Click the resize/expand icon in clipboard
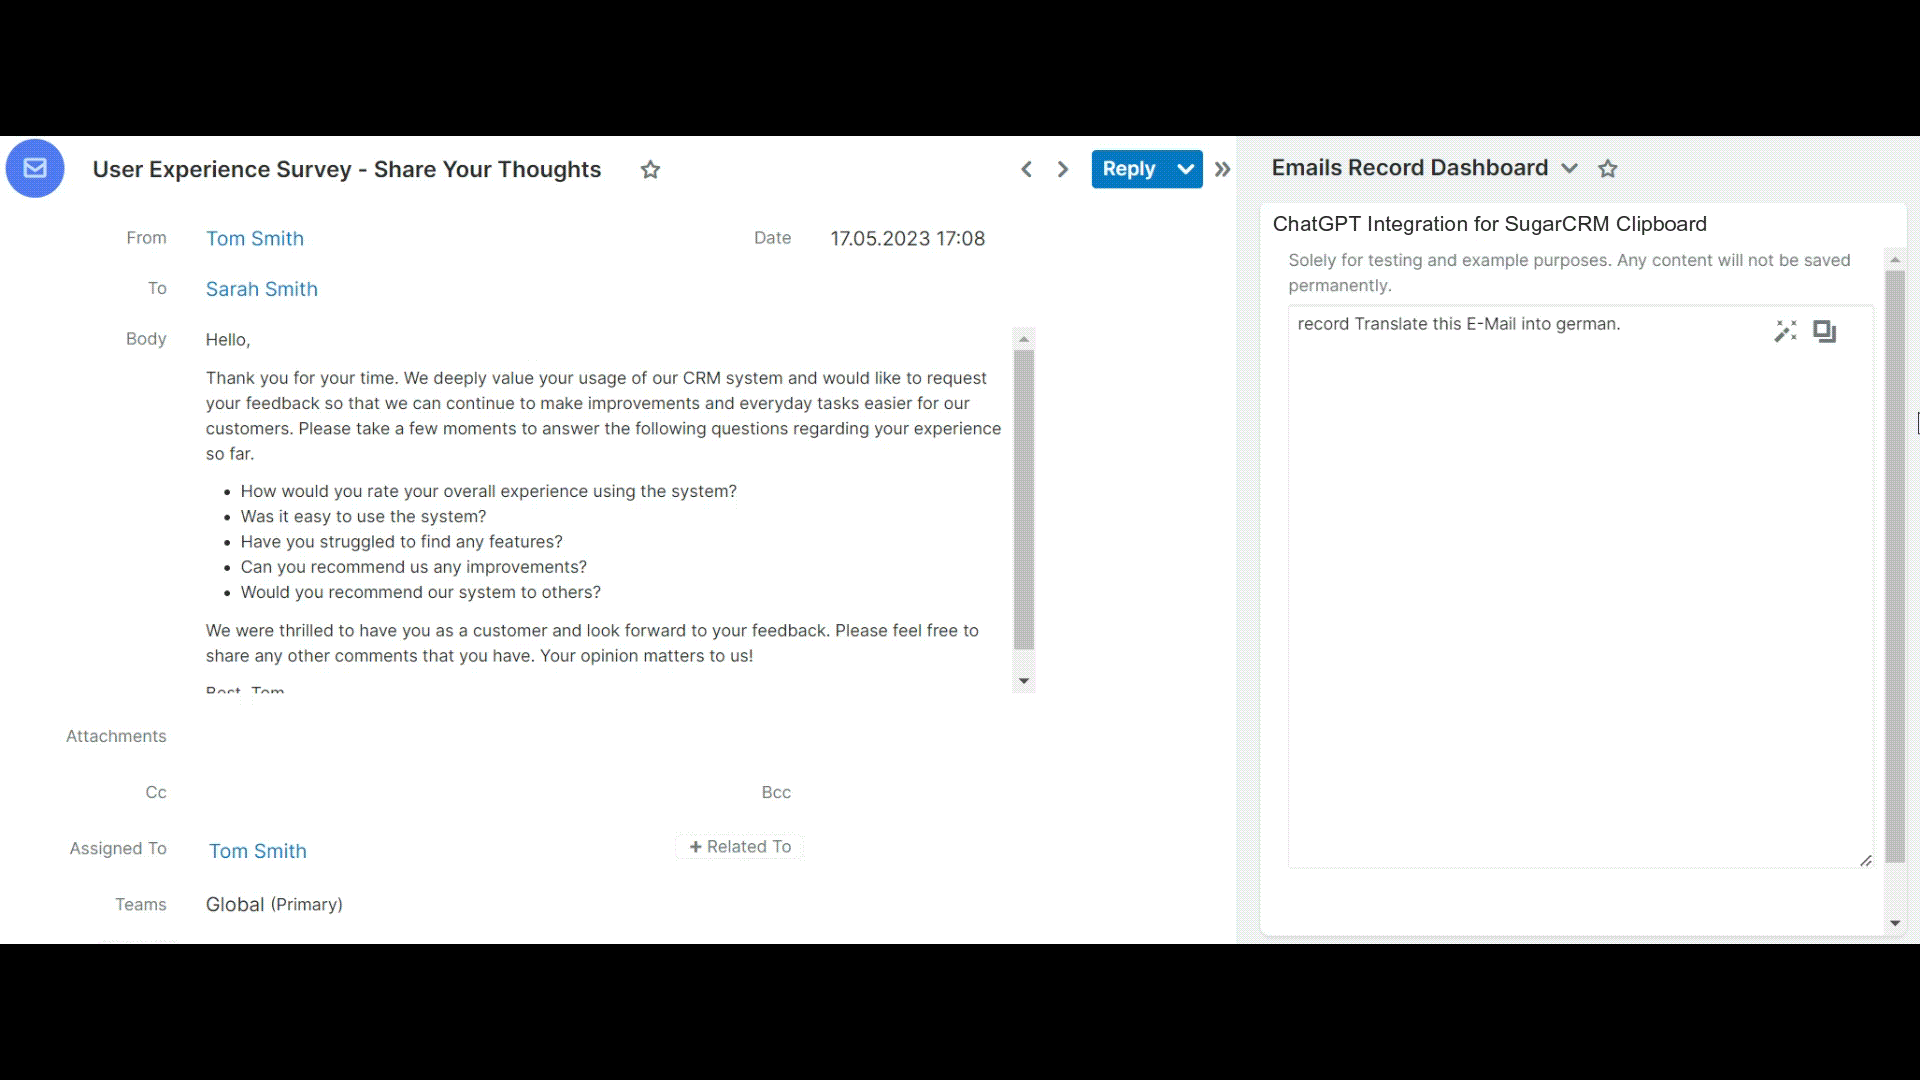The image size is (1920, 1080). (x=1824, y=331)
